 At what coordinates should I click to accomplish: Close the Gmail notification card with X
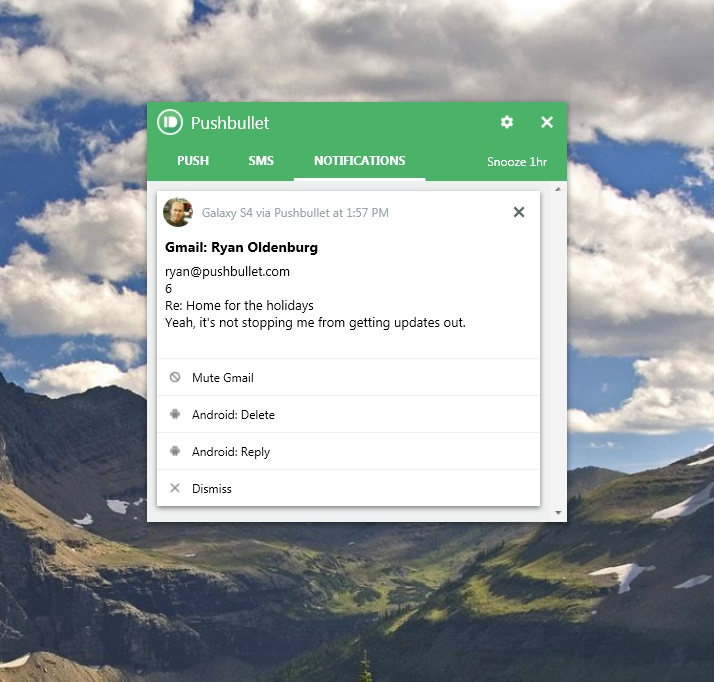(518, 212)
